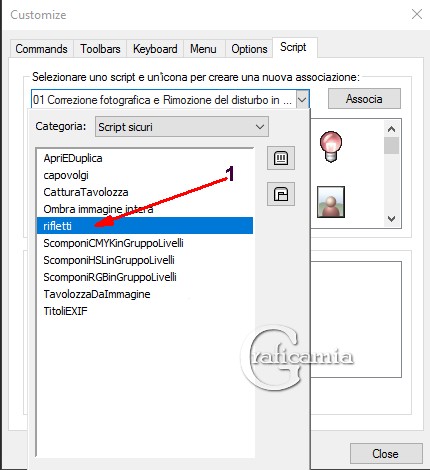The height and width of the screenshot is (470, 430).
Task: Select the rifletti script
Action: (x=145, y=226)
